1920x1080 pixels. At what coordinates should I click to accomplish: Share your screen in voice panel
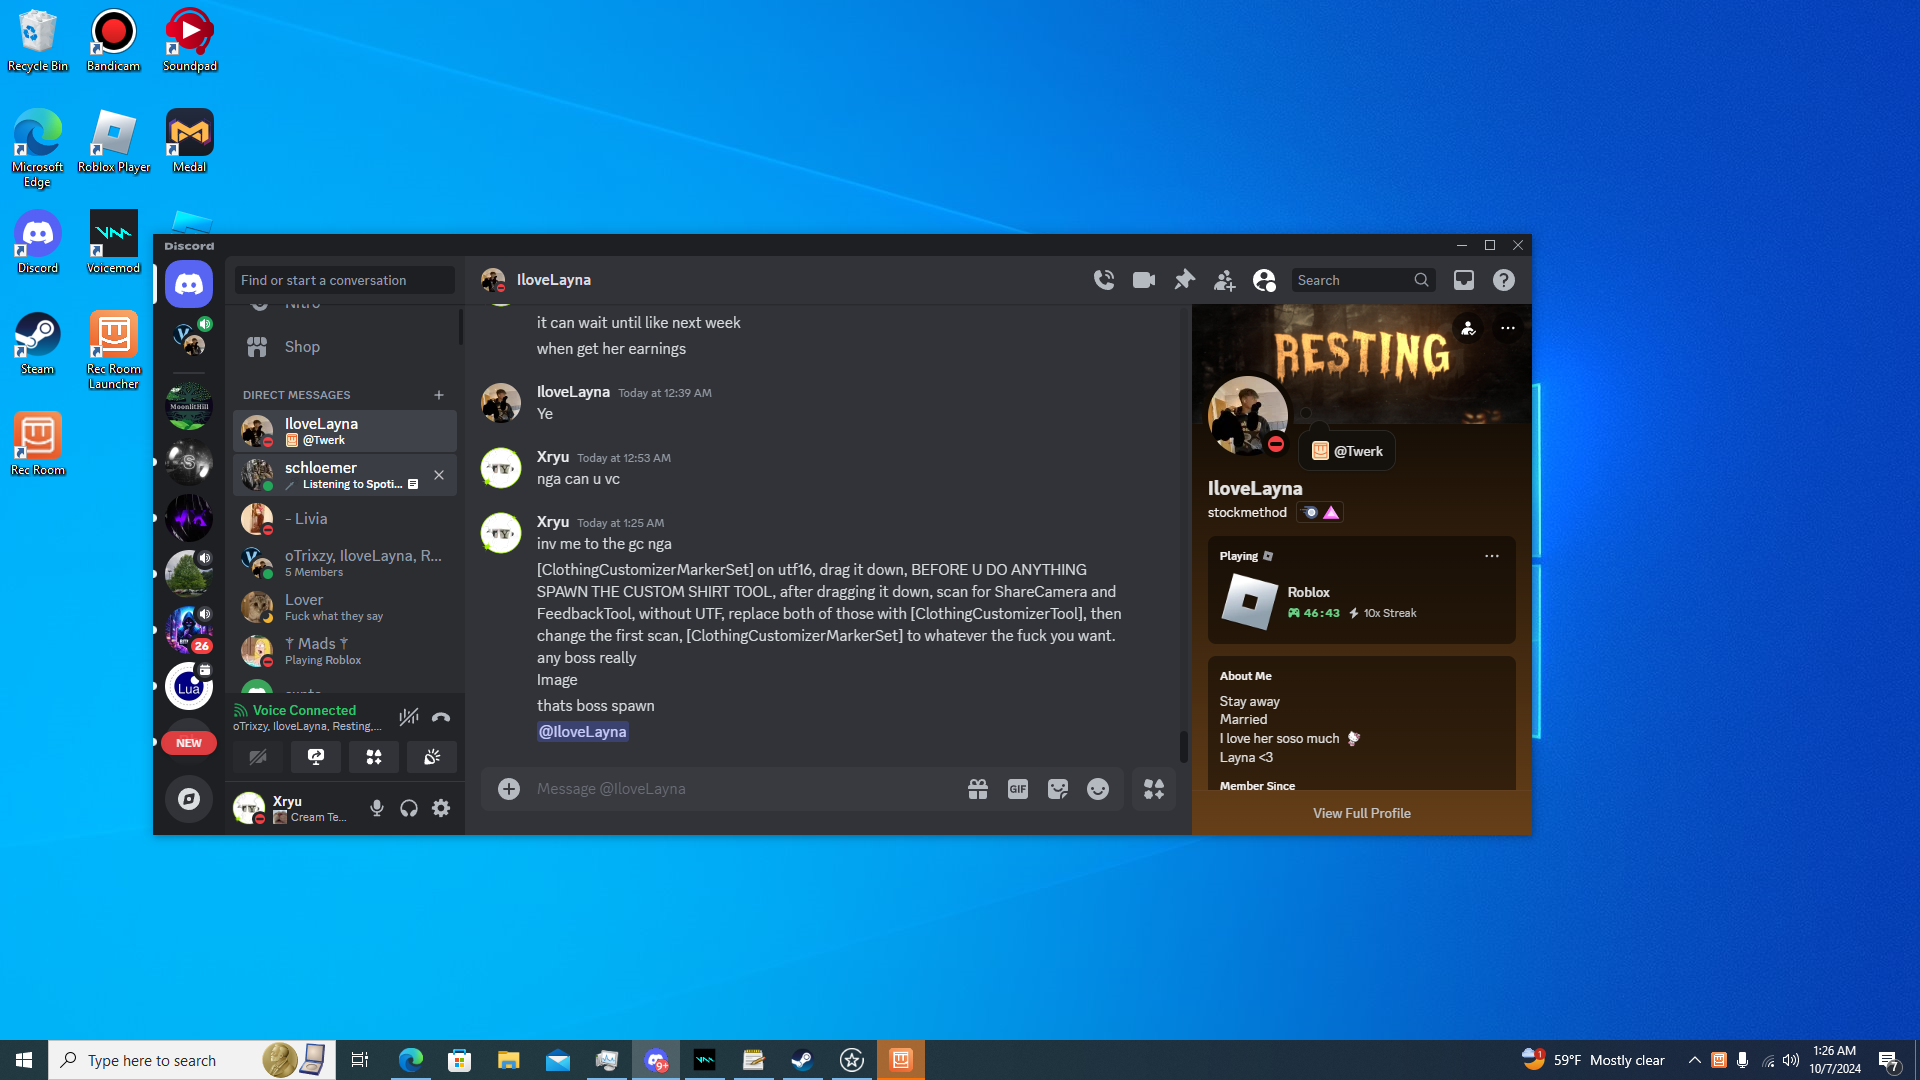coord(316,757)
